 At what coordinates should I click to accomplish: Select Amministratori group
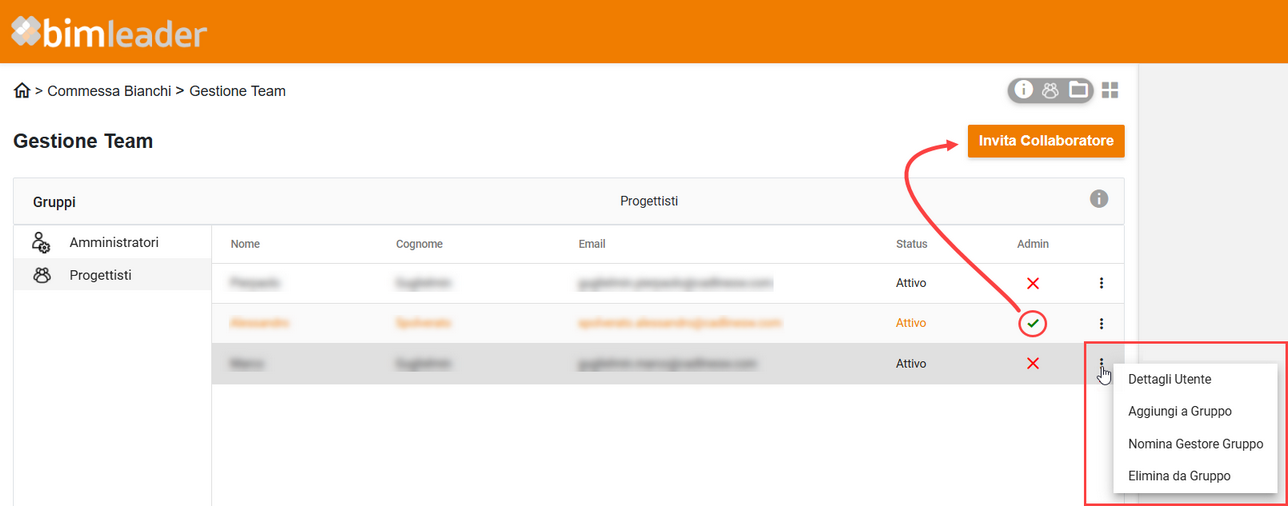click(112, 243)
